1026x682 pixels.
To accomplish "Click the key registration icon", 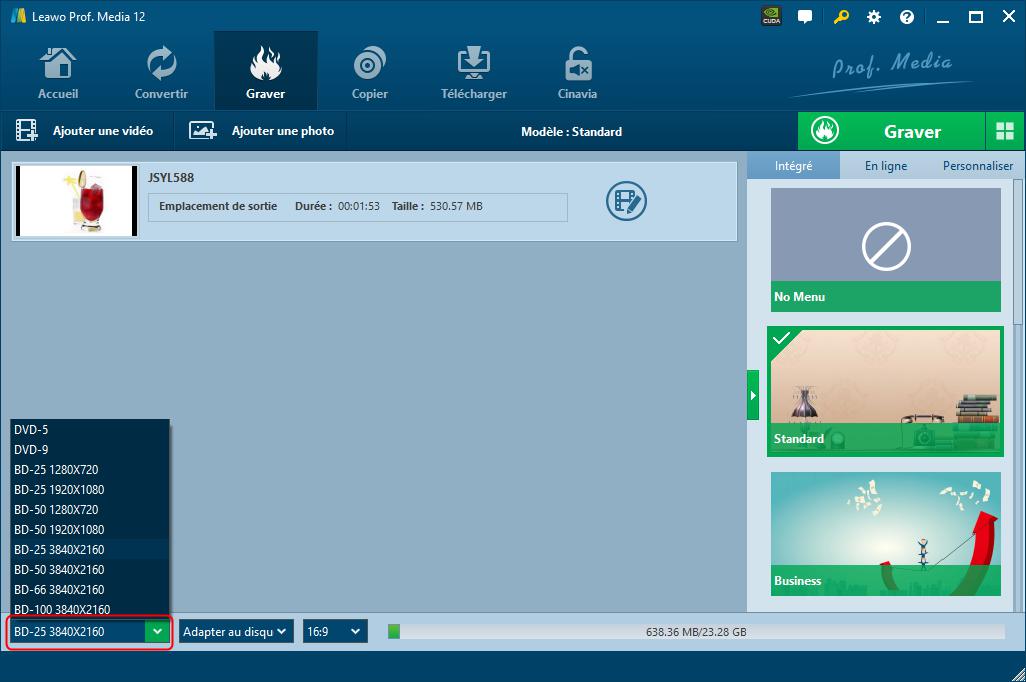I will pyautogui.click(x=841, y=17).
